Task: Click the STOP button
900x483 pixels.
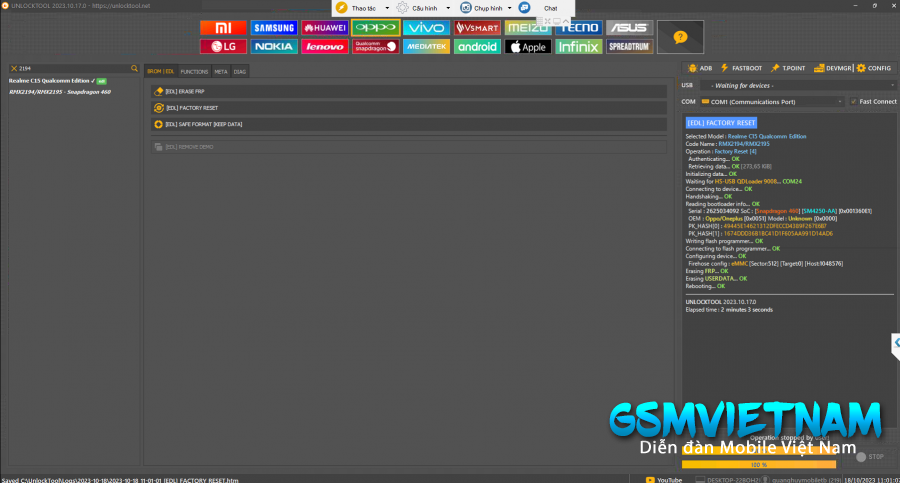Action: pos(870,457)
